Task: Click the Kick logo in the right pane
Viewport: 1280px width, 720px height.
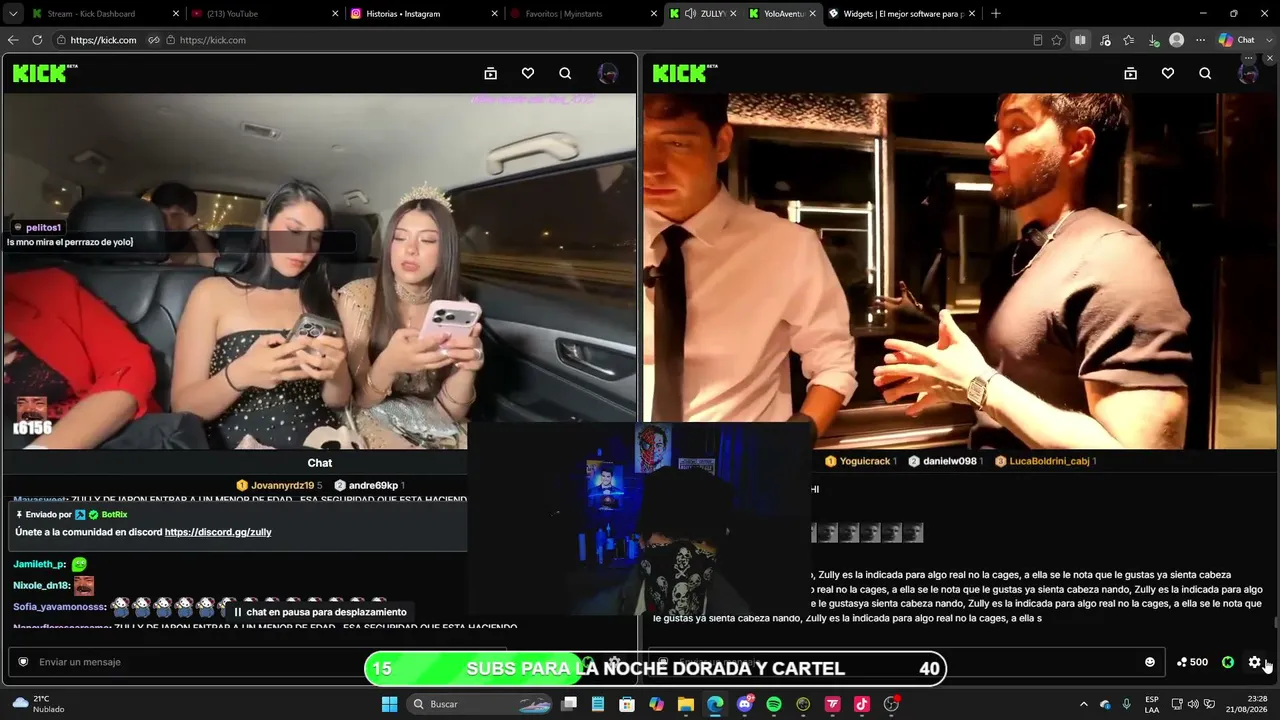Action: [x=685, y=73]
